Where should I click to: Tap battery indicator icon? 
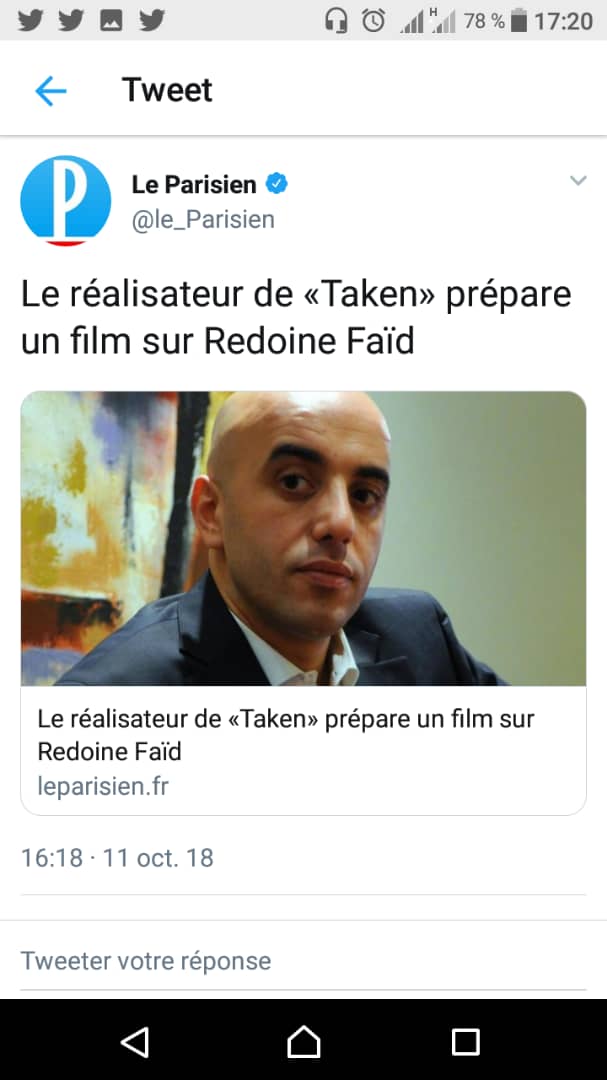519,21
